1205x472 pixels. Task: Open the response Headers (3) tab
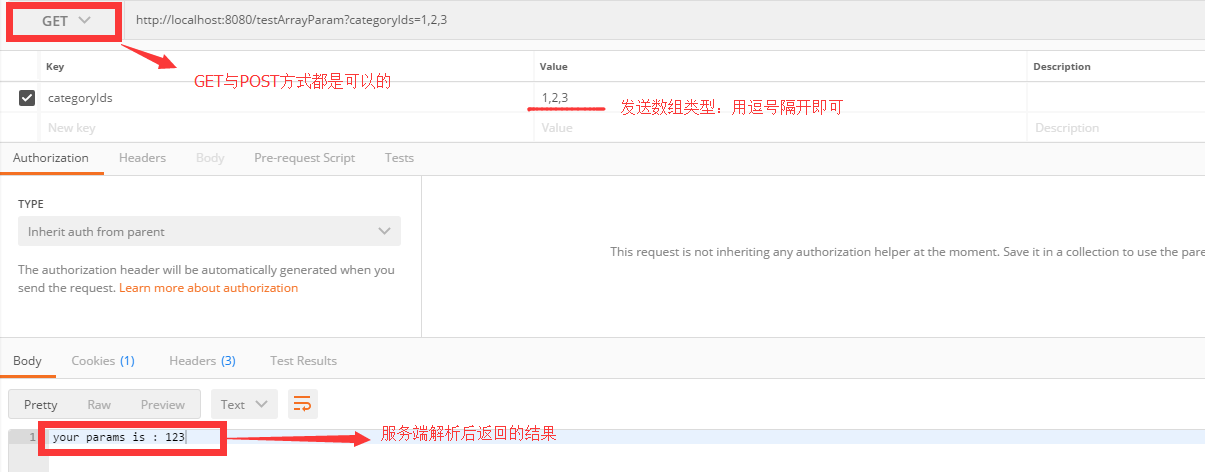point(202,361)
